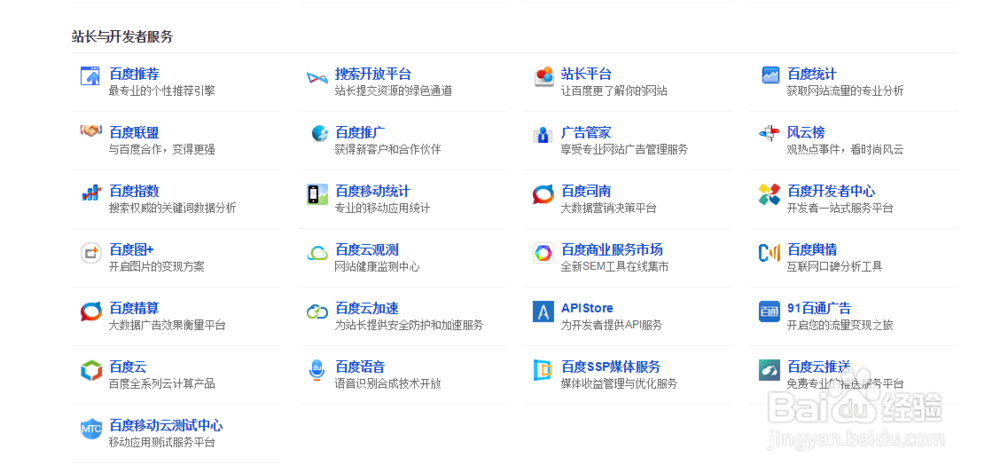The height and width of the screenshot is (473, 1000).
Task: Click the 百度开发者中心 colorful icon
Action: [769, 194]
